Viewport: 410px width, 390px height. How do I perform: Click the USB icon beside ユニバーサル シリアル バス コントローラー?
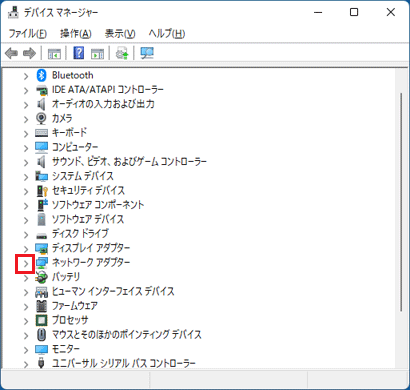[41, 363]
